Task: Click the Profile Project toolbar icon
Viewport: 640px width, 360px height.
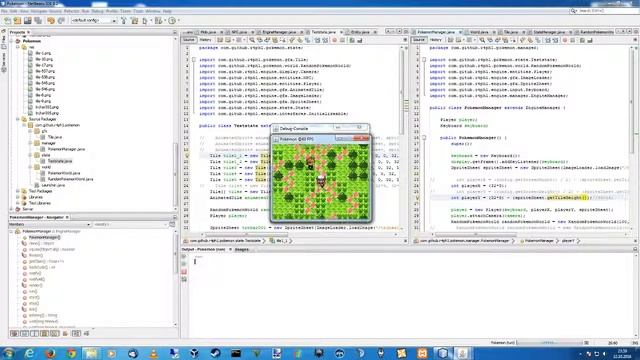Action: tap(173, 20)
